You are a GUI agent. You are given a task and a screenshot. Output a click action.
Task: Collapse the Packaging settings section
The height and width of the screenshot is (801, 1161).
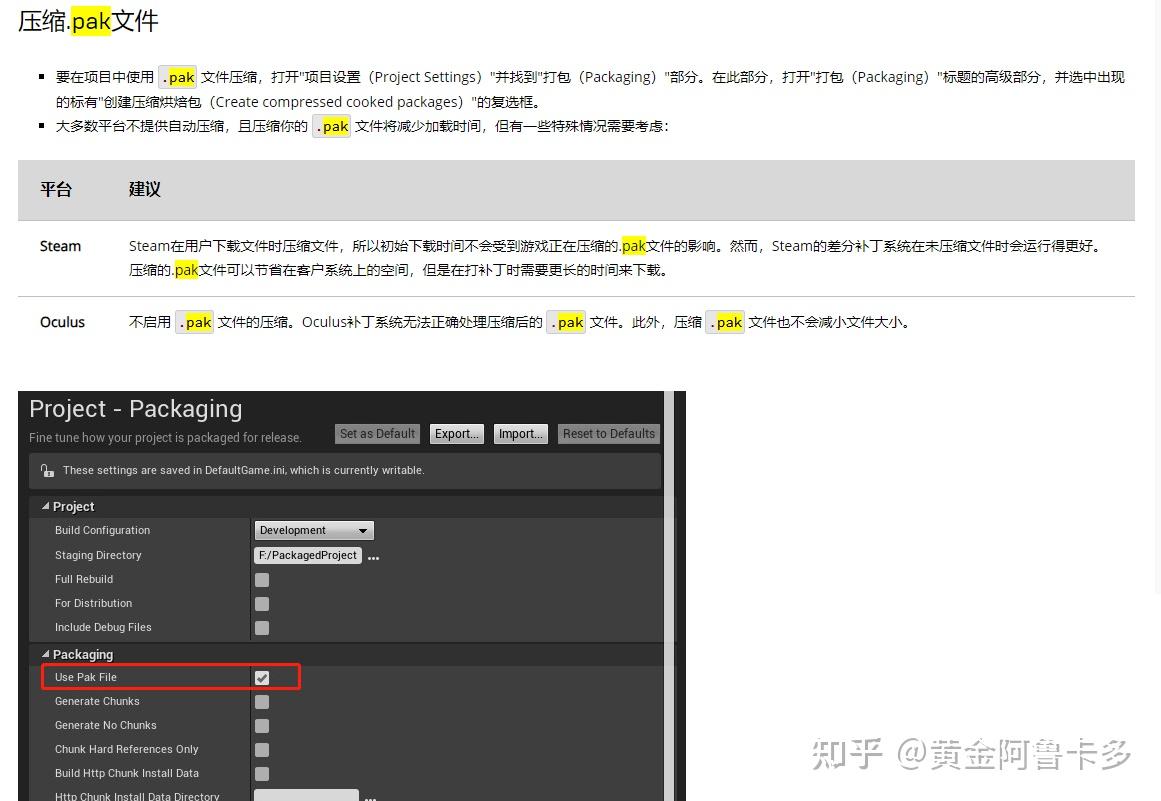45,654
